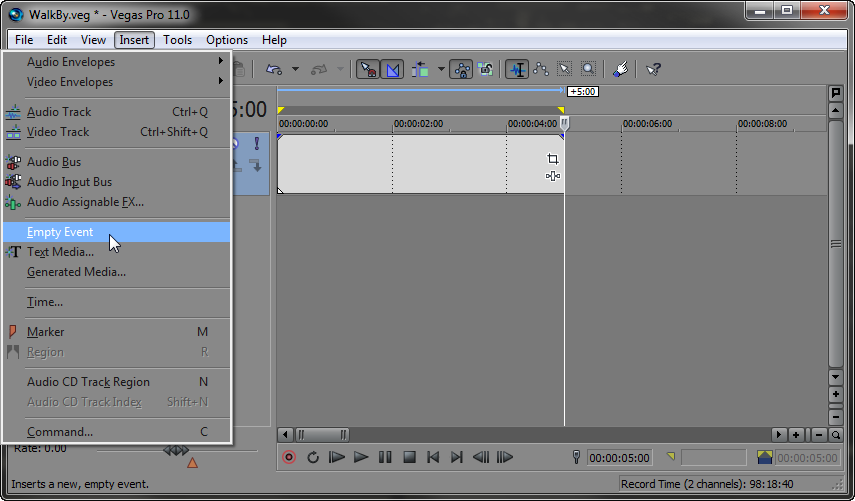
Task: Toggle the Auto Ripple button
Action: (420, 69)
